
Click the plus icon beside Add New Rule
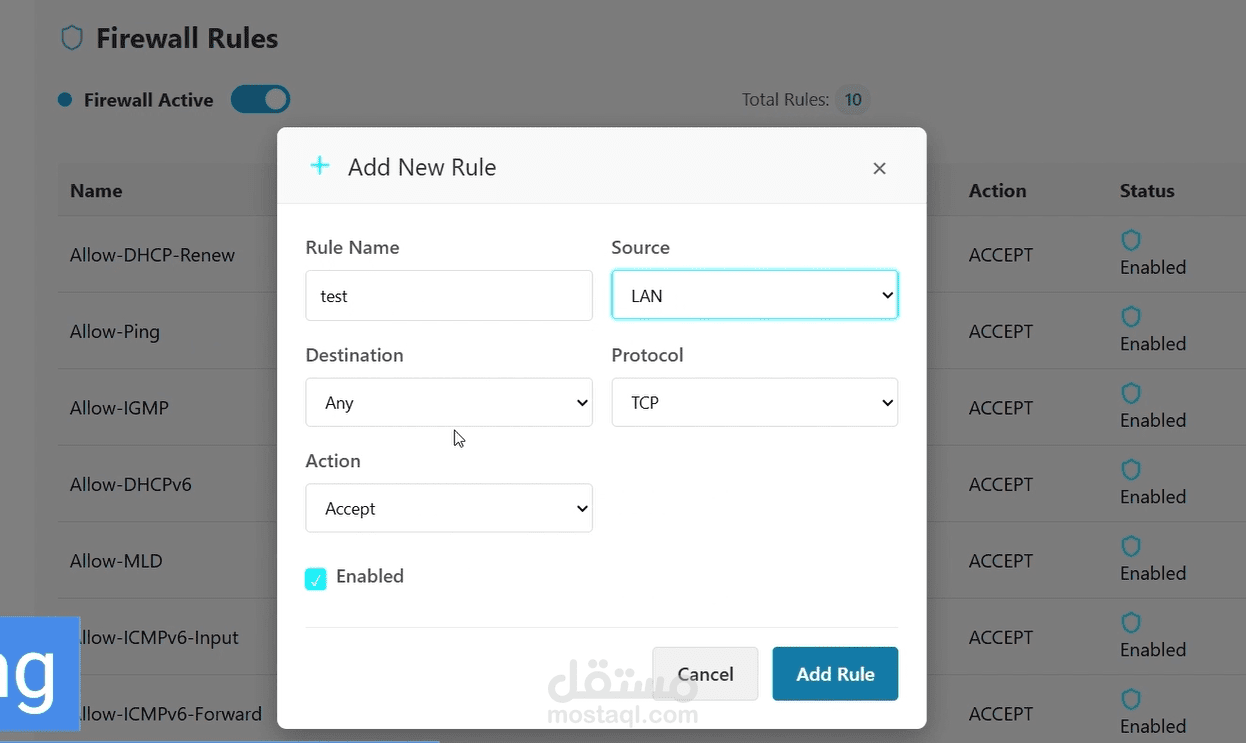[x=319, y=166]
